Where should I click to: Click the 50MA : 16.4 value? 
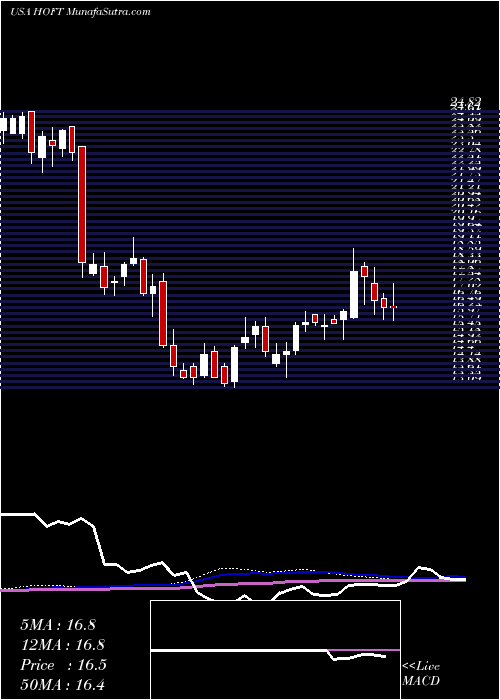point(63,685)
